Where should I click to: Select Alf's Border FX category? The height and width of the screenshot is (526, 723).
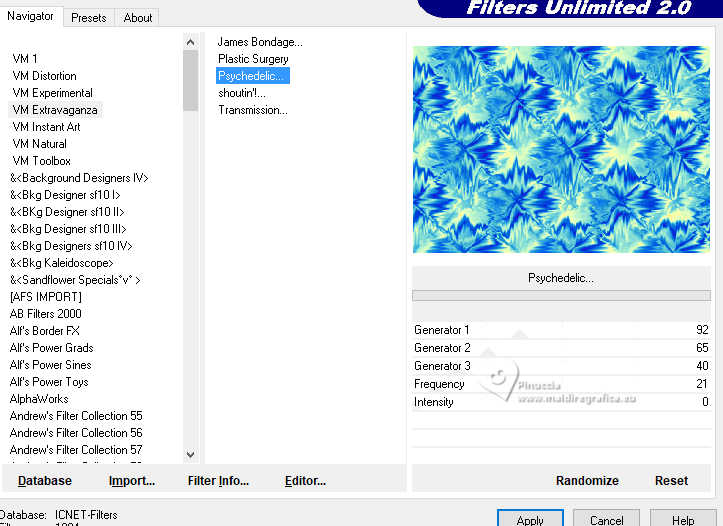tap(44, 331)
